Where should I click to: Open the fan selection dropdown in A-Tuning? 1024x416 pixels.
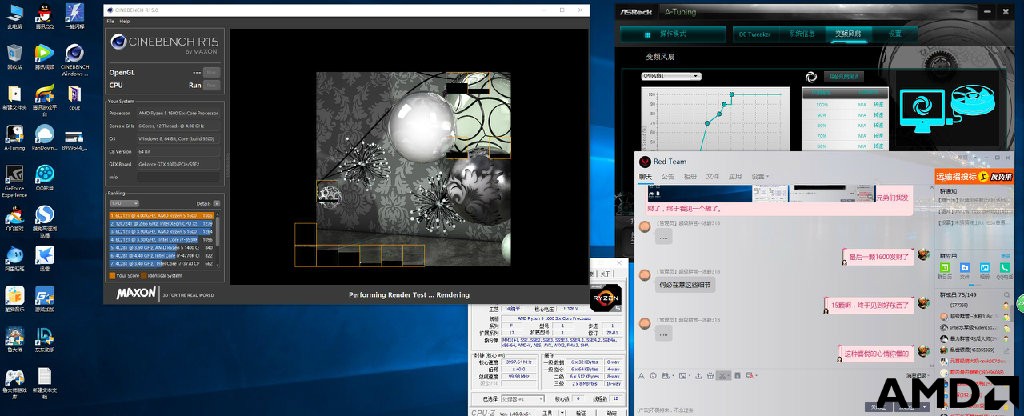tap(671, 76)
